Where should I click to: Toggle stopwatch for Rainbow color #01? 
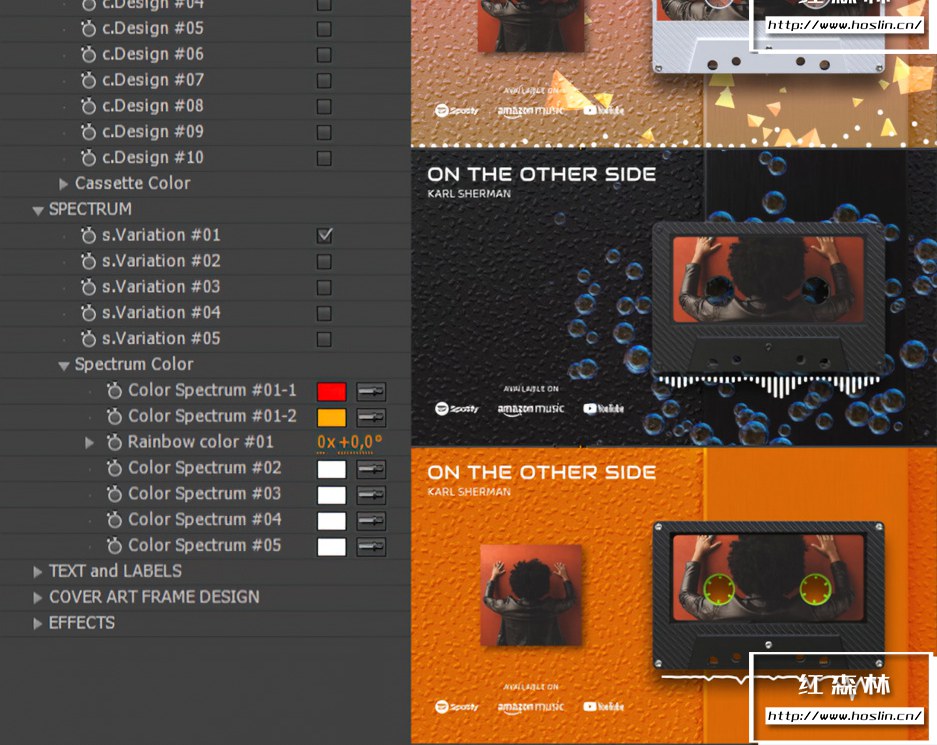[x=114, y=442]
